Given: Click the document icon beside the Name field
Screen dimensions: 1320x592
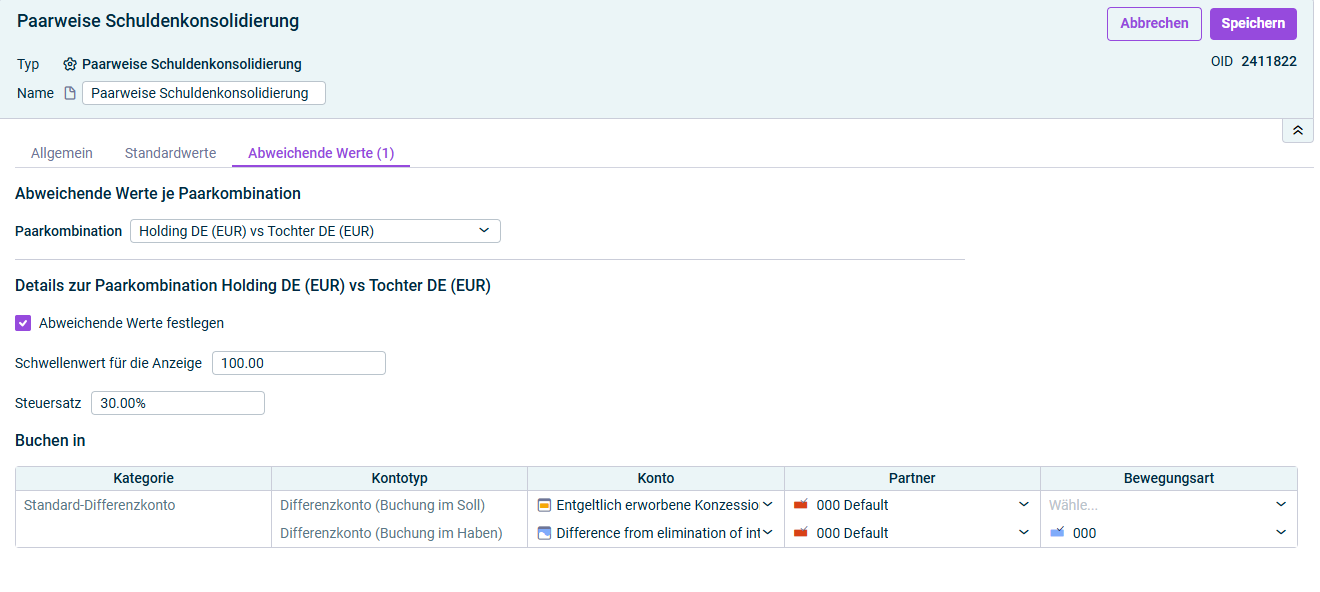Looking at the screenshot, I should click(x=70, y=93).
